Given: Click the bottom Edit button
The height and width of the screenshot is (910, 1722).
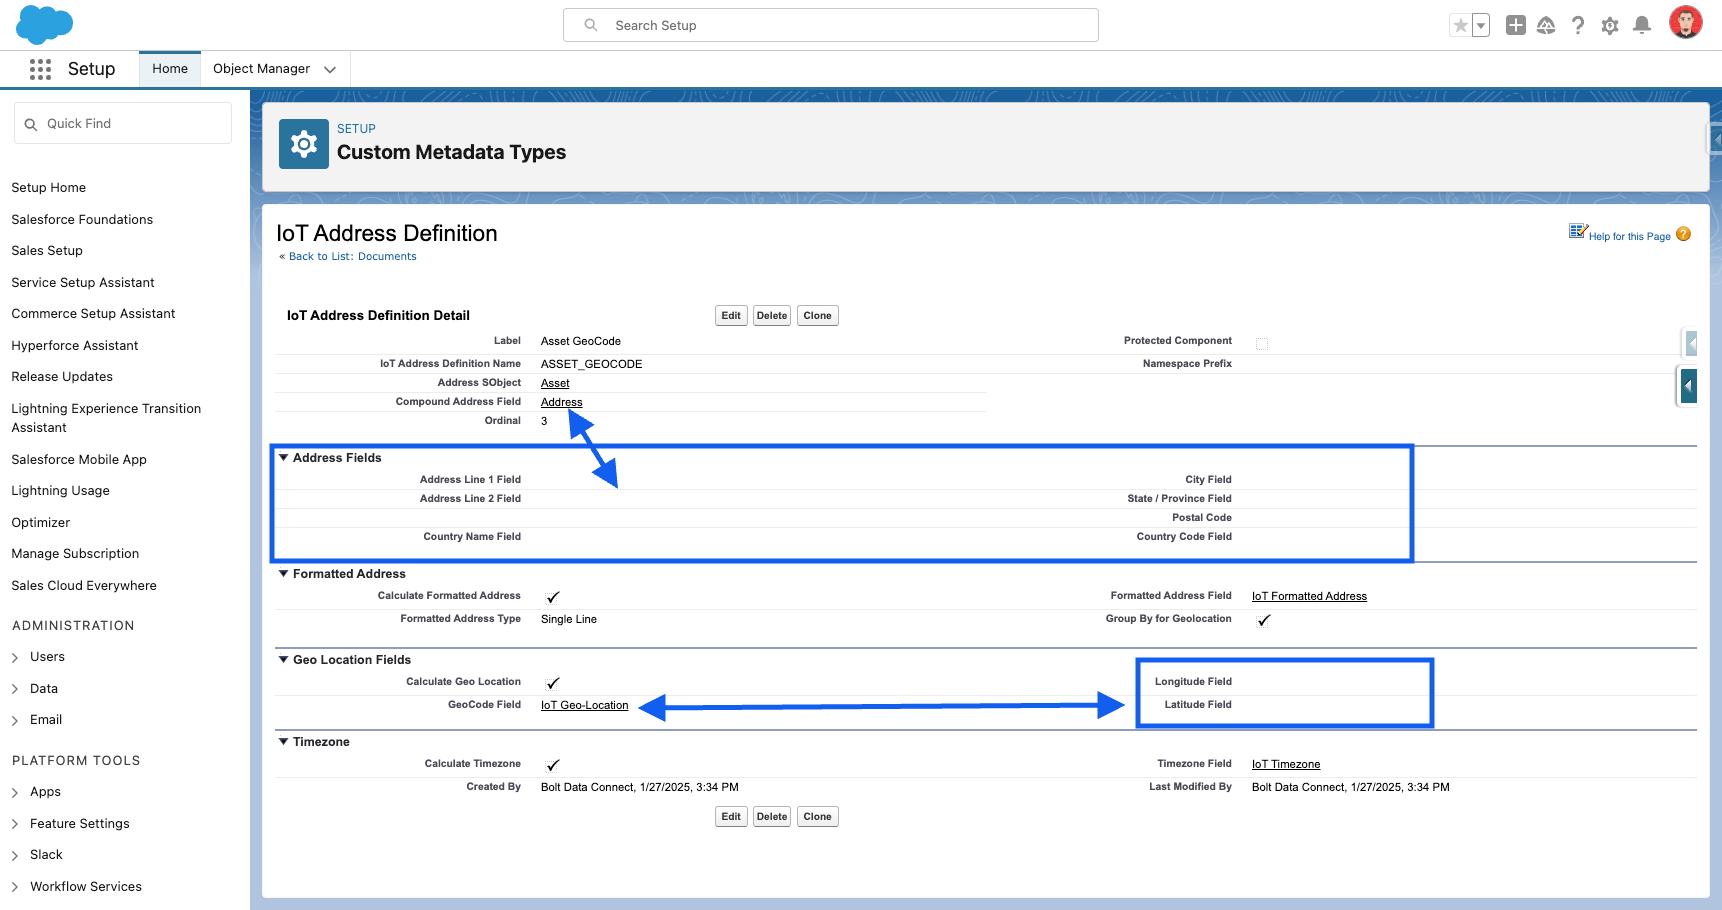Looking at the screenshot, I should [x=731, y=817].
